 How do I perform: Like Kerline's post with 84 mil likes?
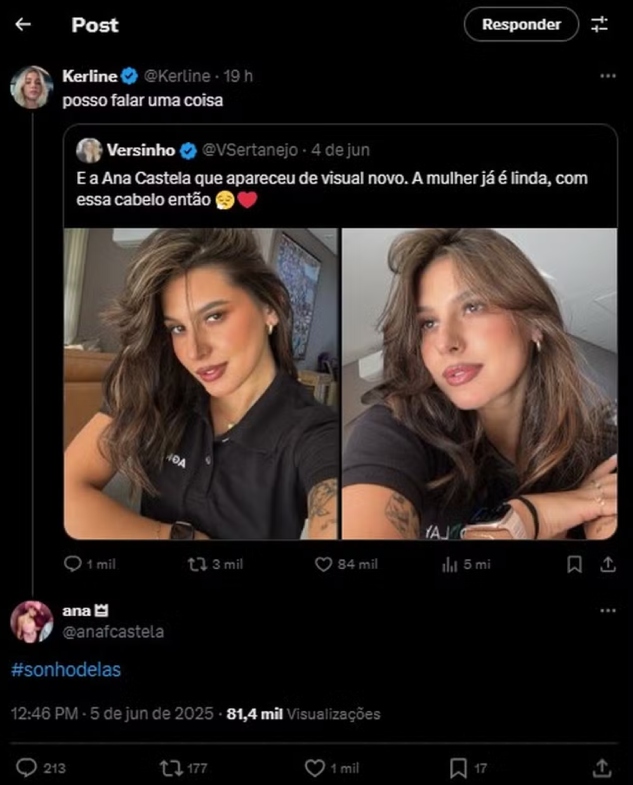[x=323, y=565]
